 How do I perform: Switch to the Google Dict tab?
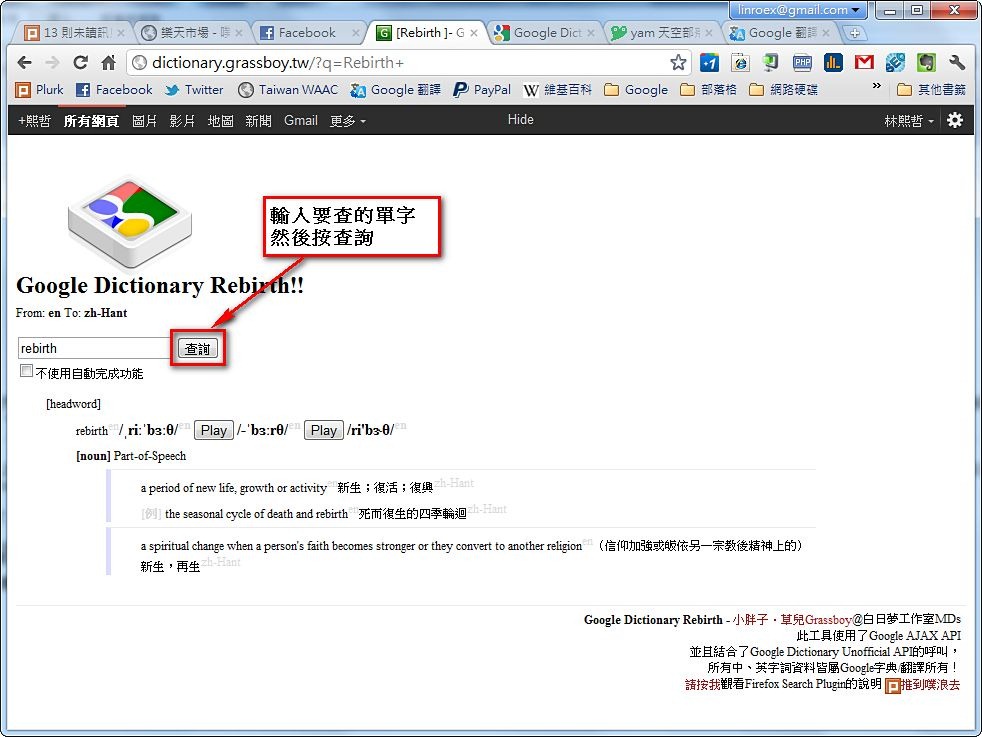pos(544,33)
